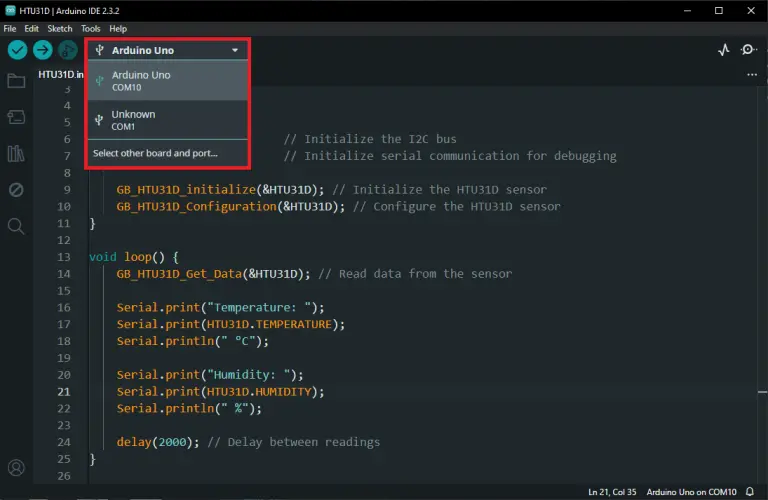This screenshot has height=500, width=768.
Task: Click Serial.print("Humidity: ") line
Action: point(210,375)
